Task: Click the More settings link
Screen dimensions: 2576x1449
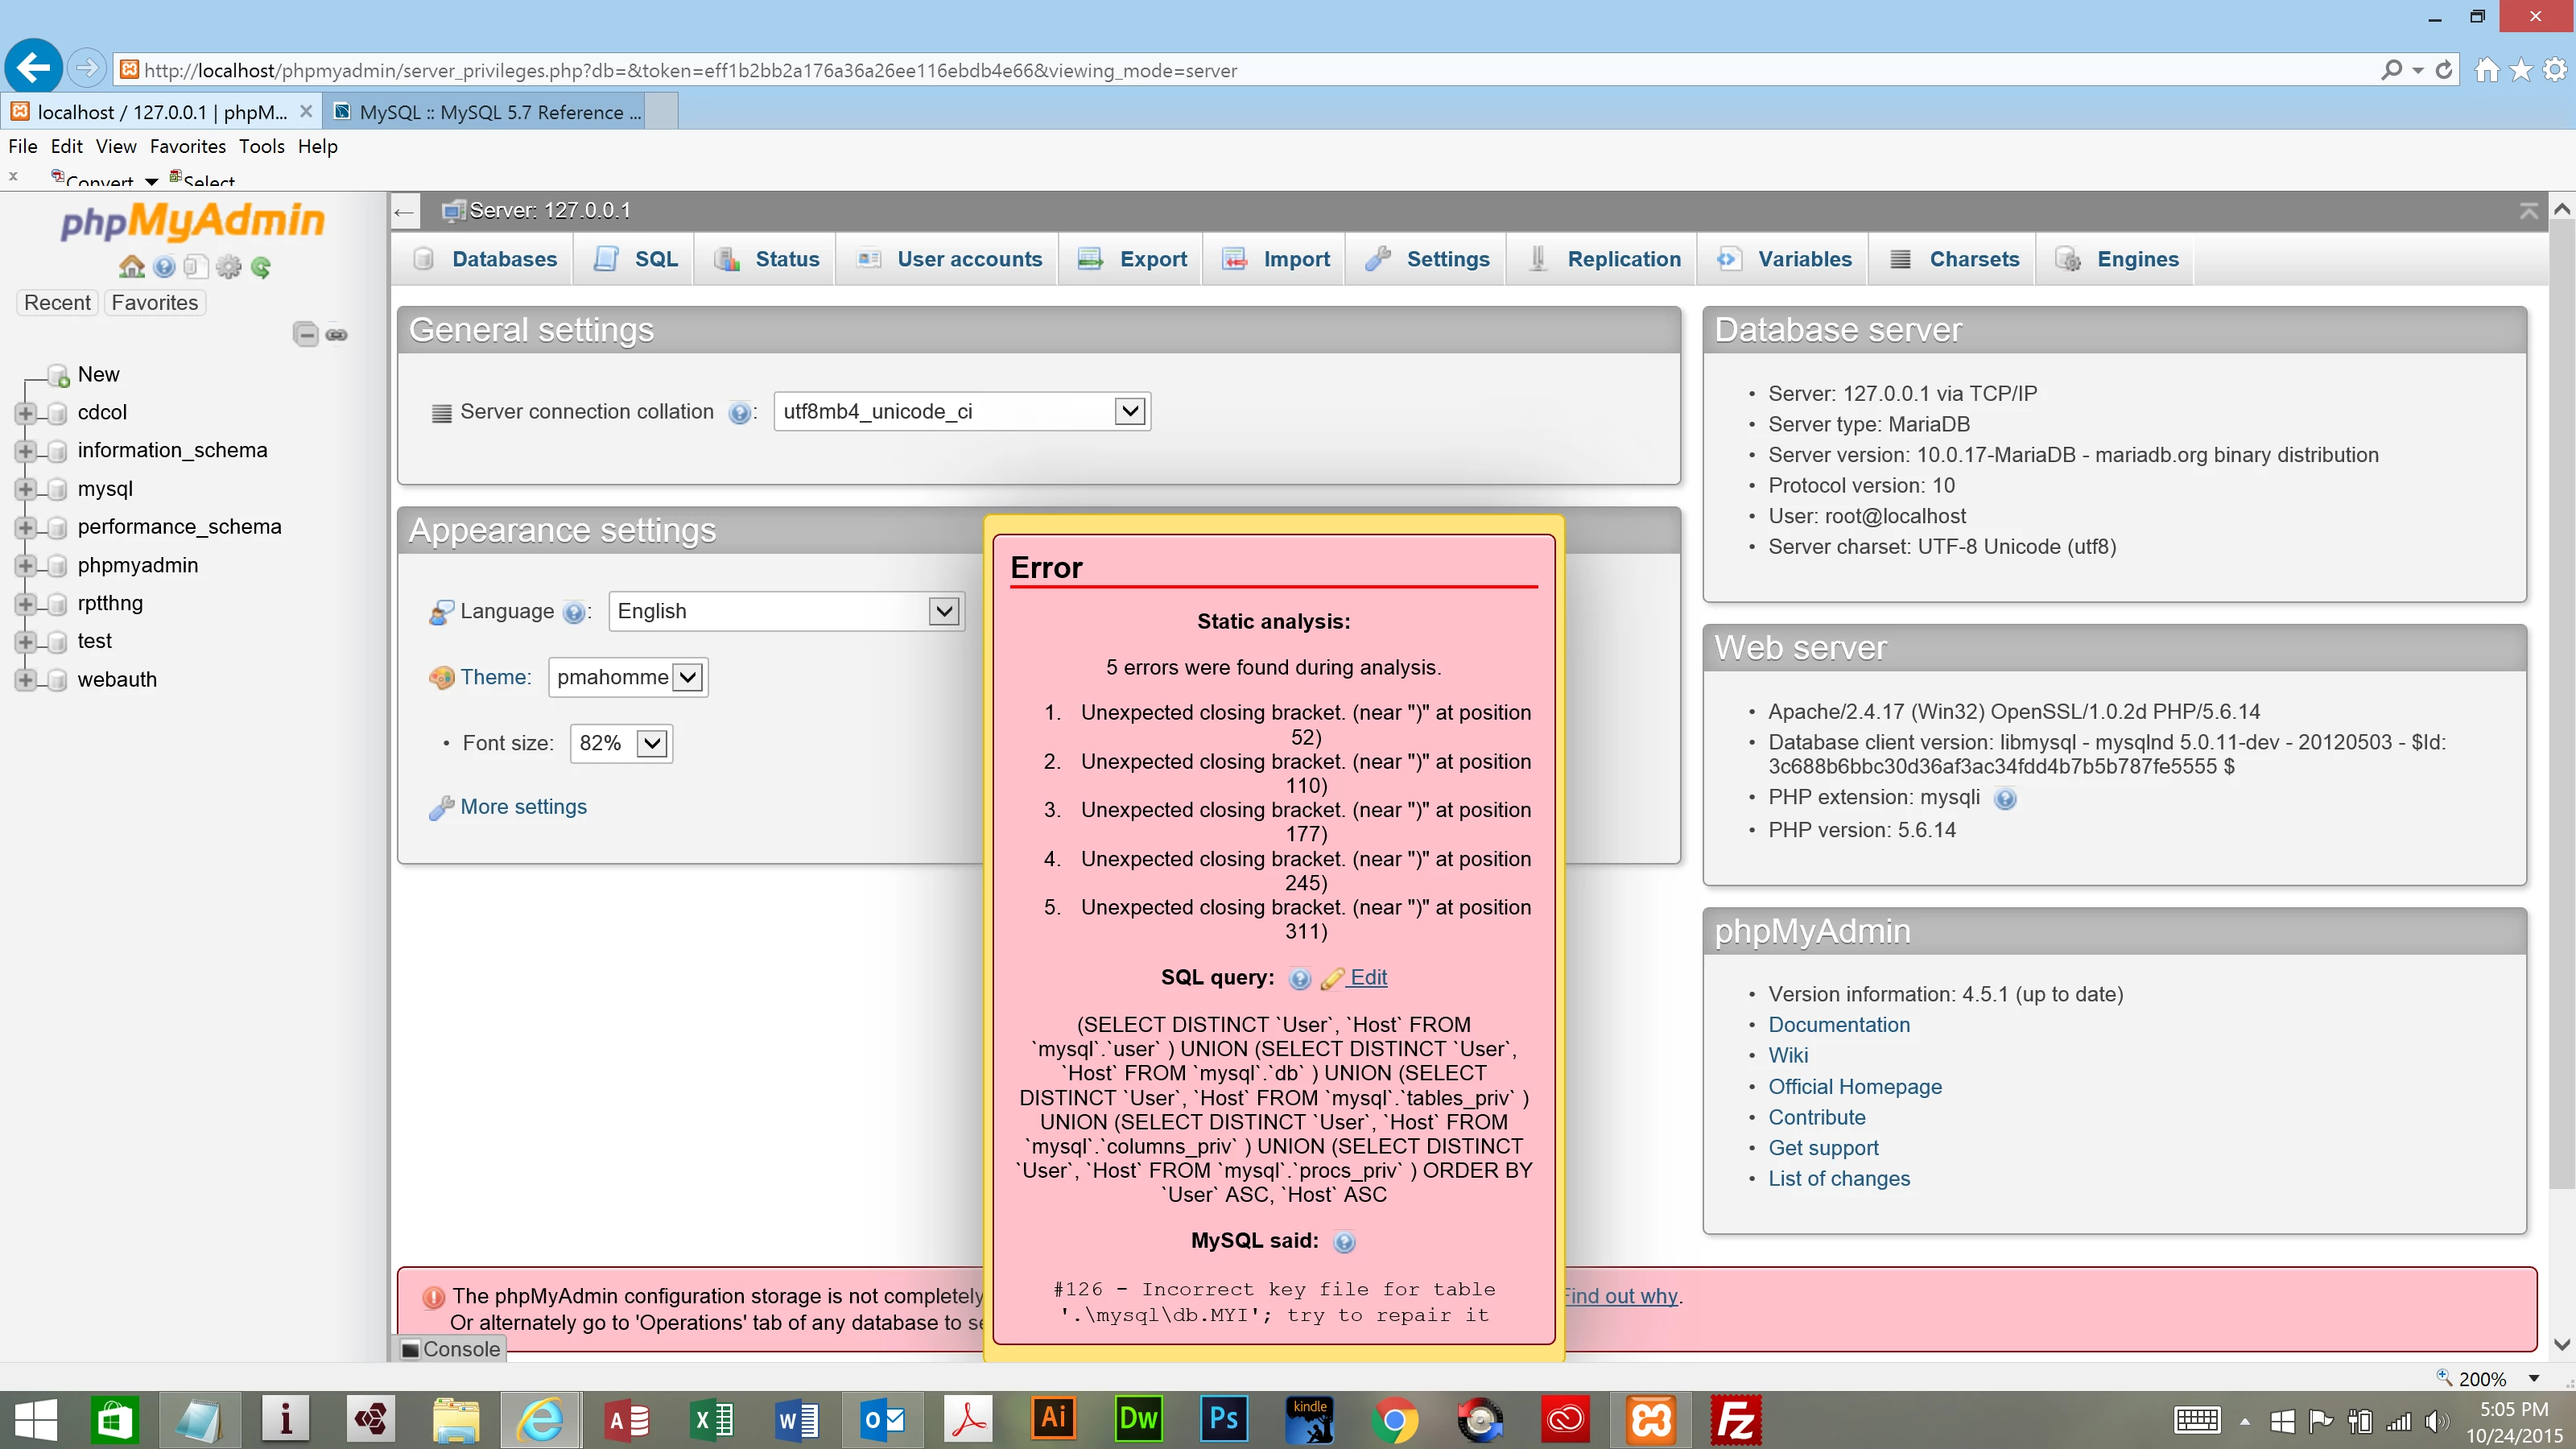Action: 523,806
